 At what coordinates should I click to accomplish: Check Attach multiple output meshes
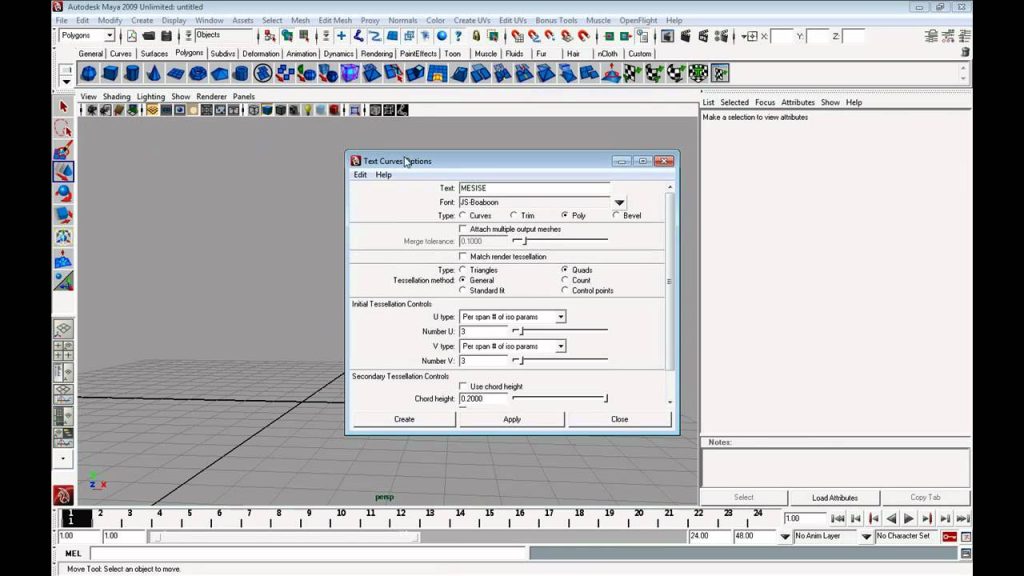(x=463, y=229)
